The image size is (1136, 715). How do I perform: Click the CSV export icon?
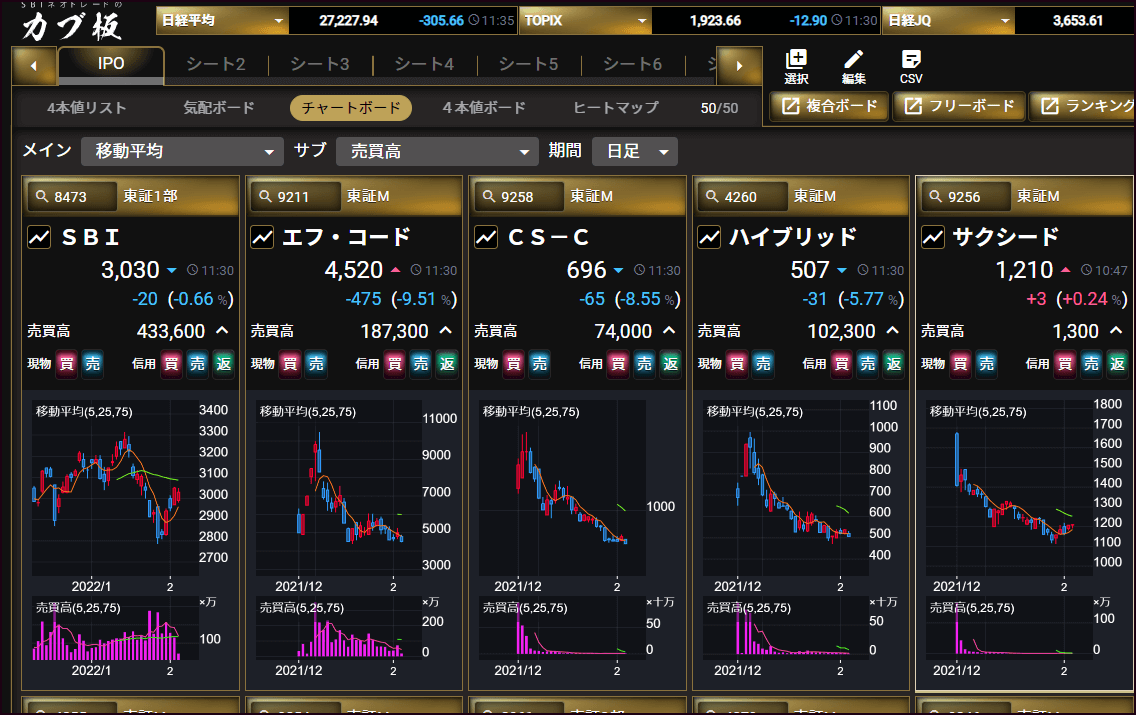[x=911, y=59]
